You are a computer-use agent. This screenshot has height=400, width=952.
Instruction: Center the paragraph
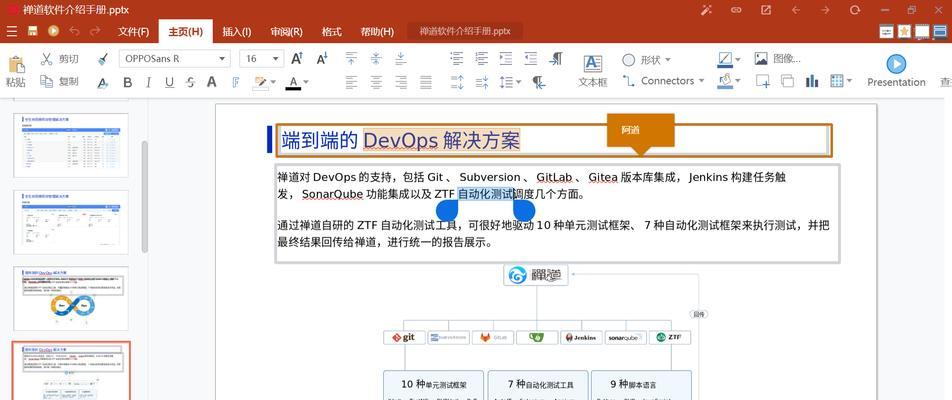click(x=376, y=82)
